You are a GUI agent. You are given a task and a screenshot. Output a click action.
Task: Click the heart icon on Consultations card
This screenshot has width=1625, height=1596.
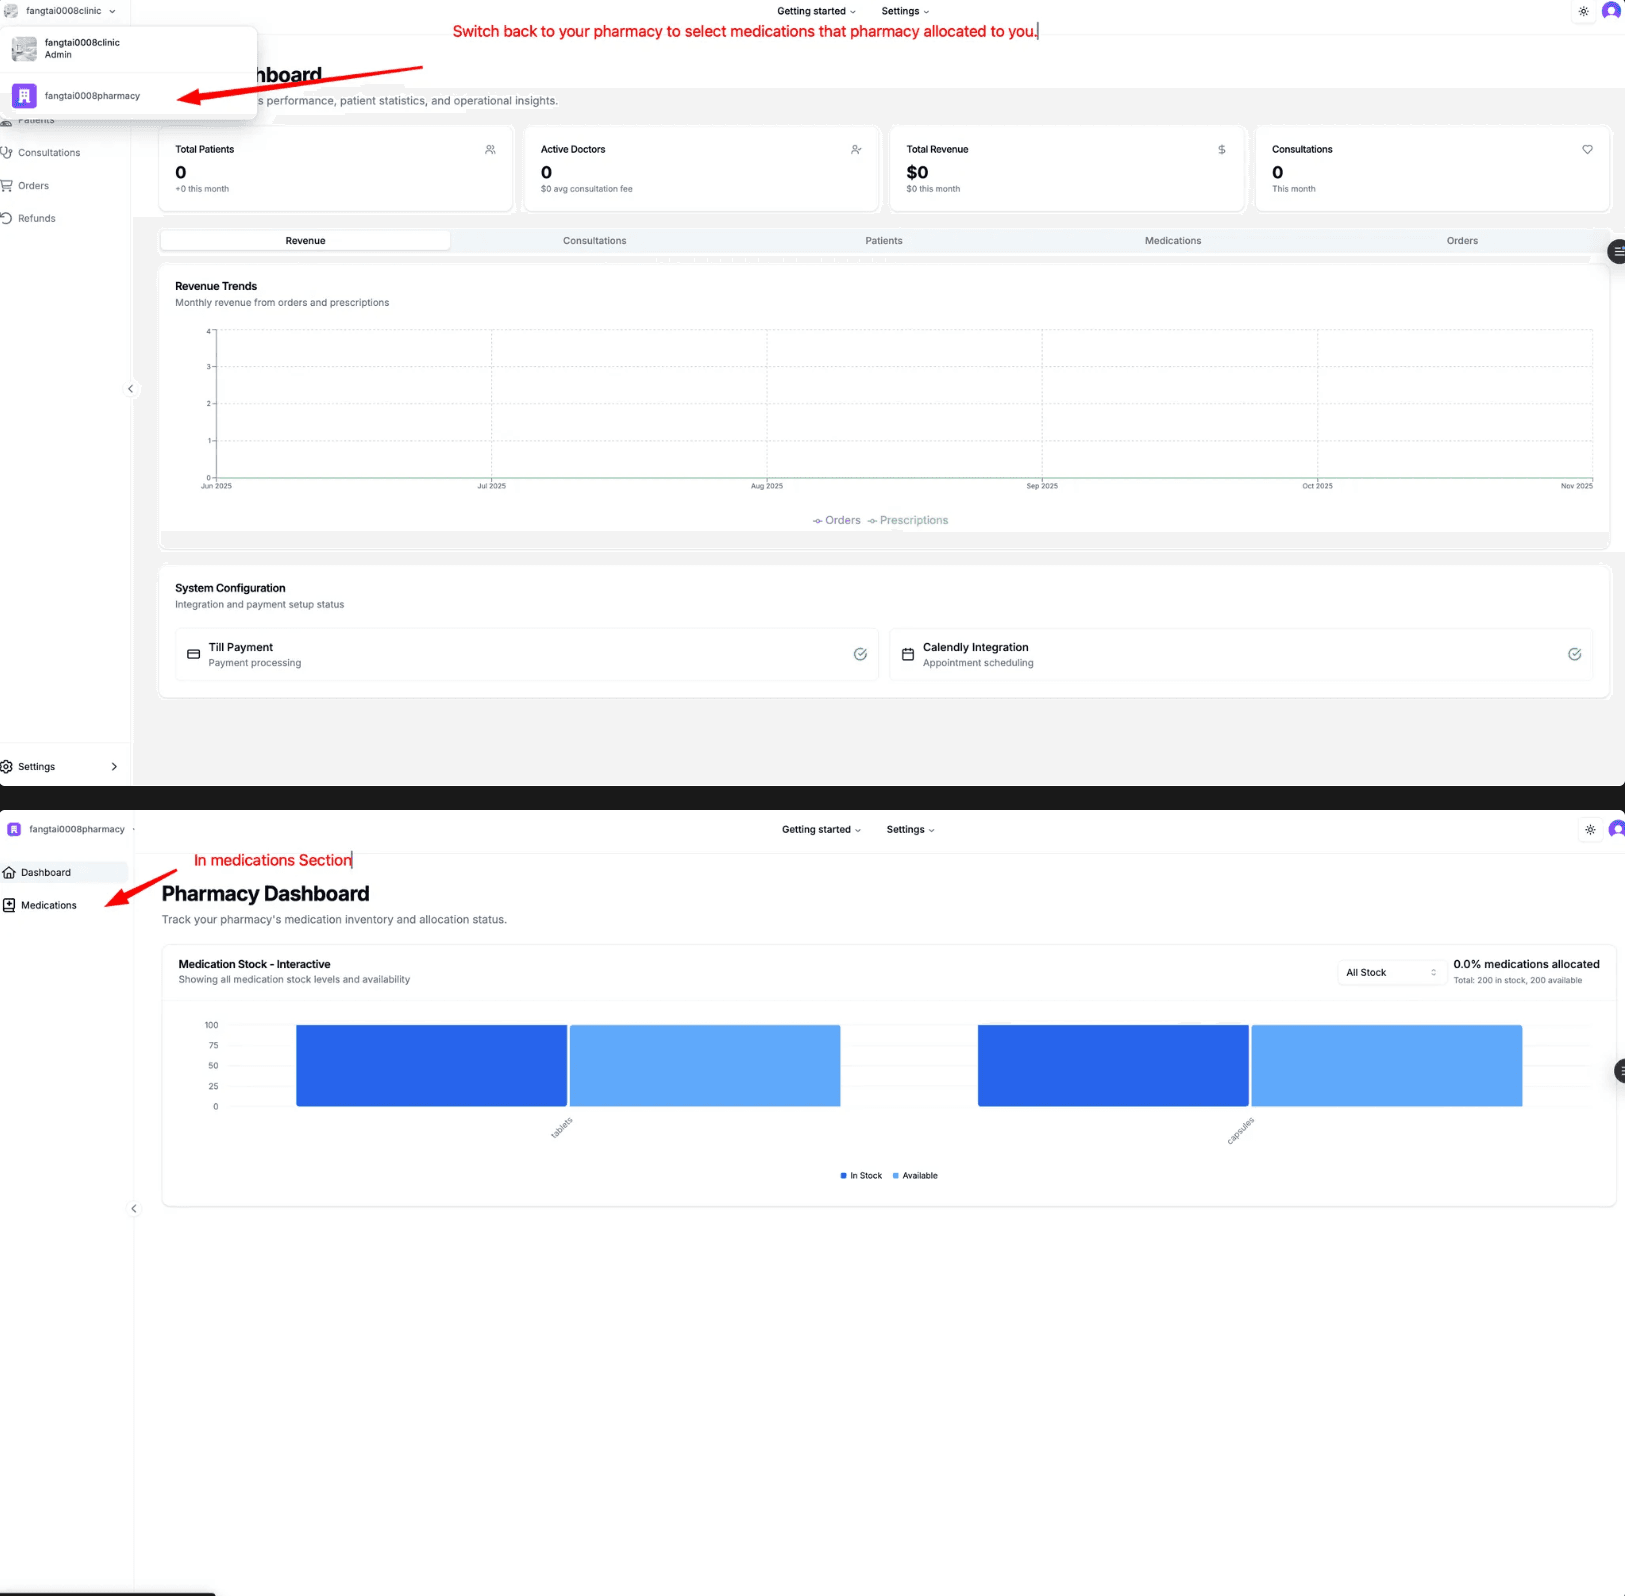1587,150
